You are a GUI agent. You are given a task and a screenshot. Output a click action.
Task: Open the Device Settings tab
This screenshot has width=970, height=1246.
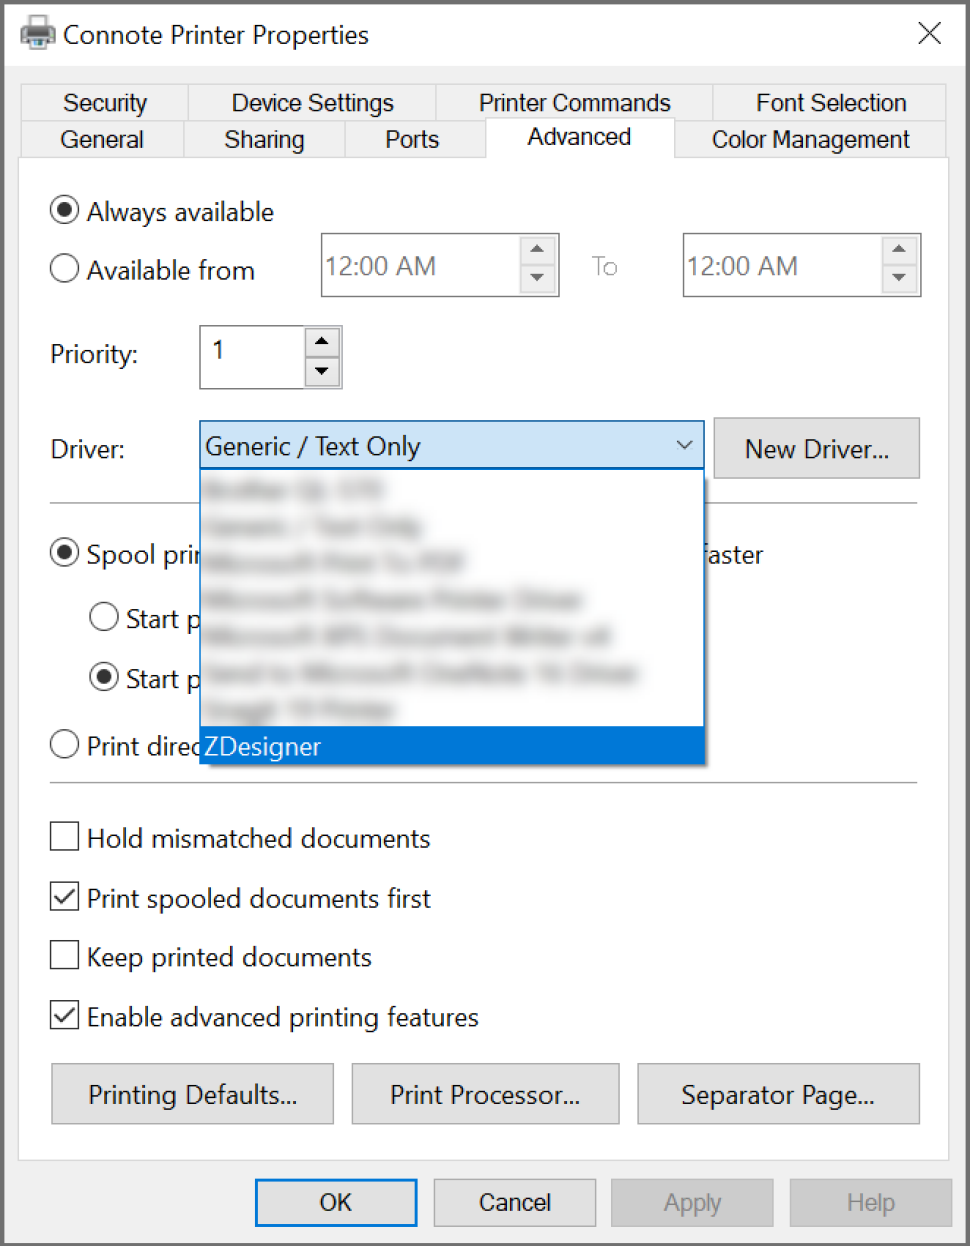click(x=311, y=102)
